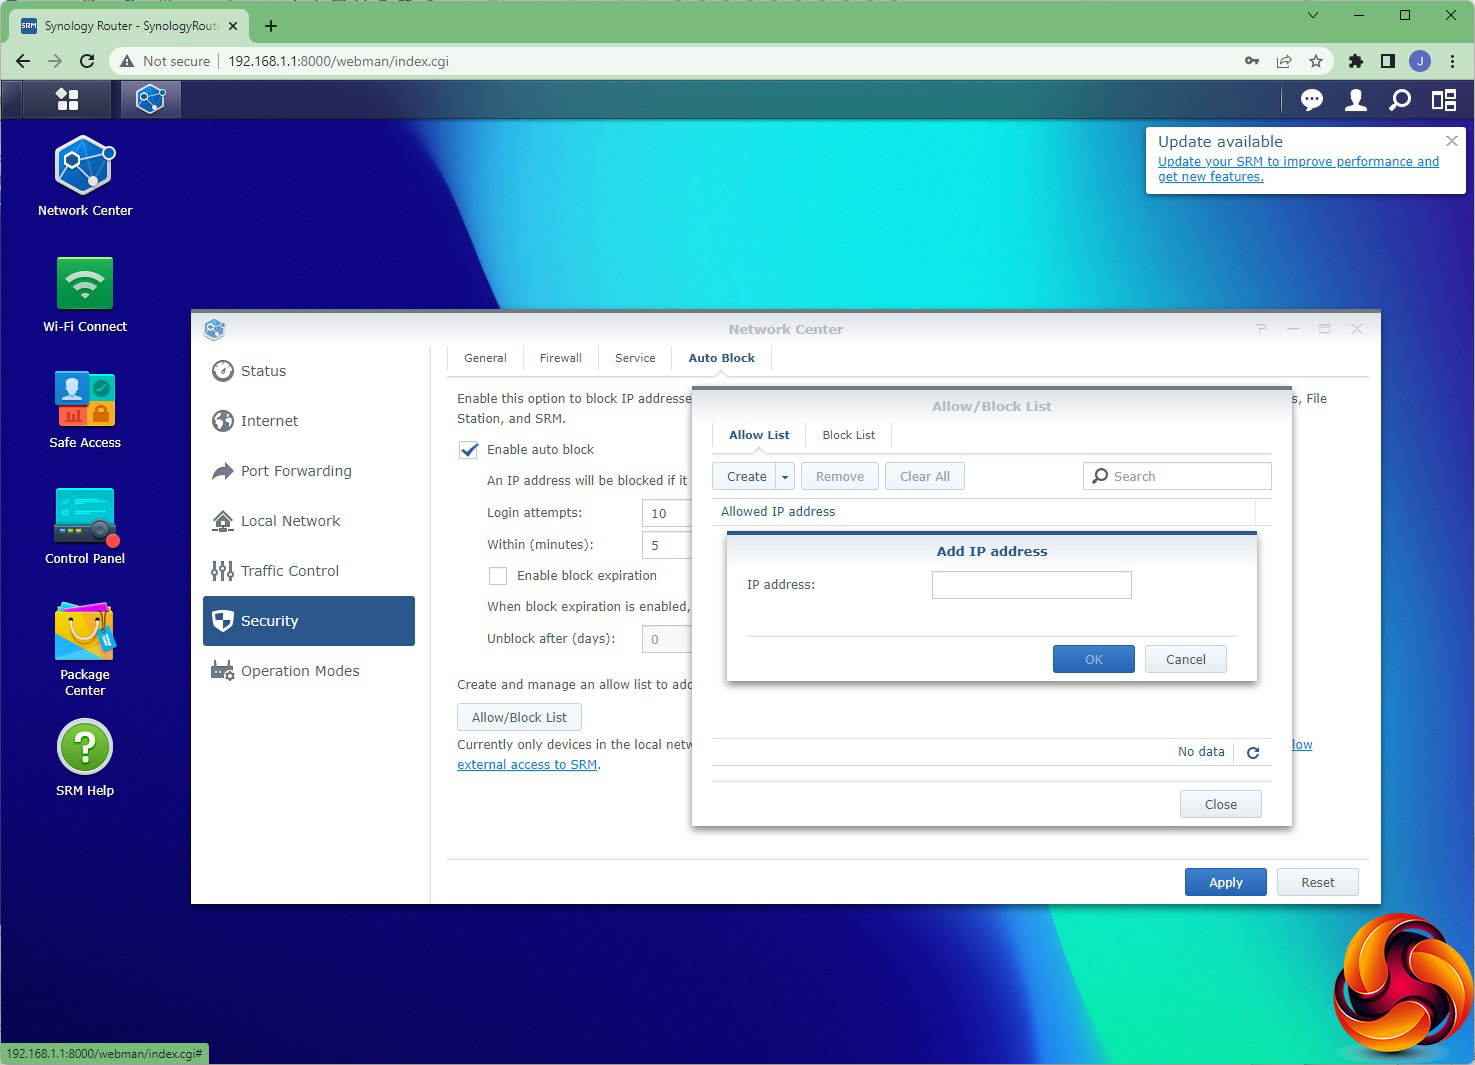Focus the IP address input field
The height and width of the screenshot is (1065, 1475).
click(x=1031, y=585)
